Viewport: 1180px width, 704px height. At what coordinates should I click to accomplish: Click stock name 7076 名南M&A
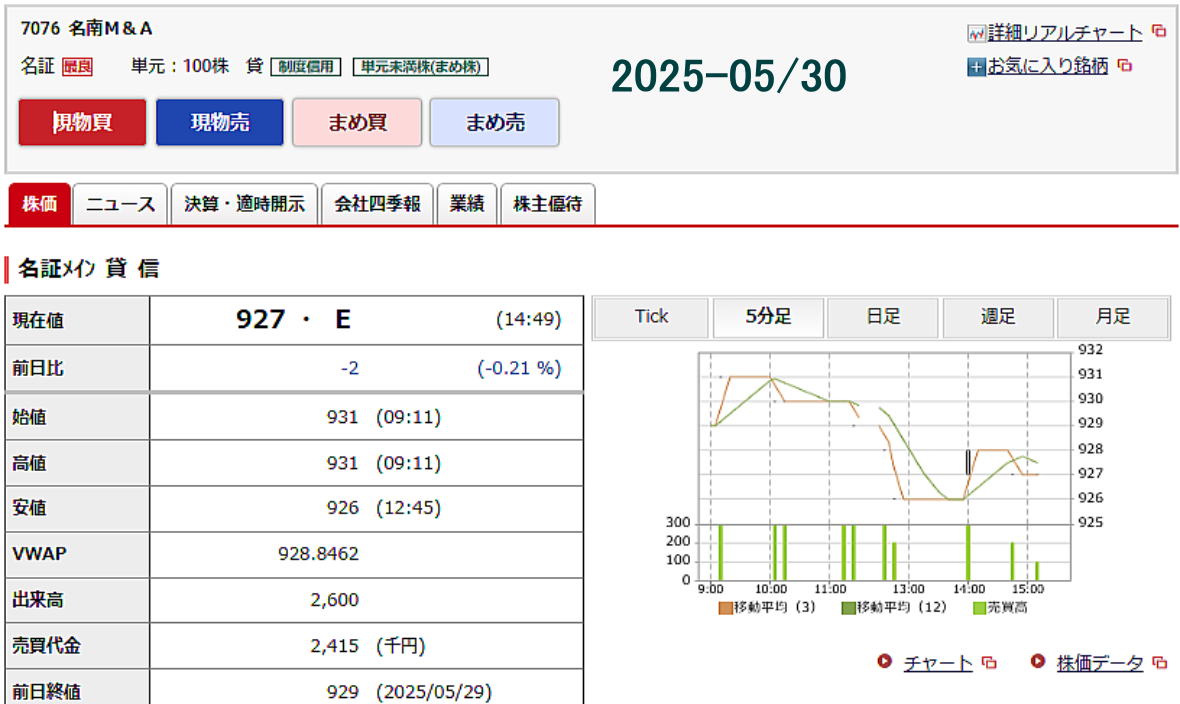[87, 29]
